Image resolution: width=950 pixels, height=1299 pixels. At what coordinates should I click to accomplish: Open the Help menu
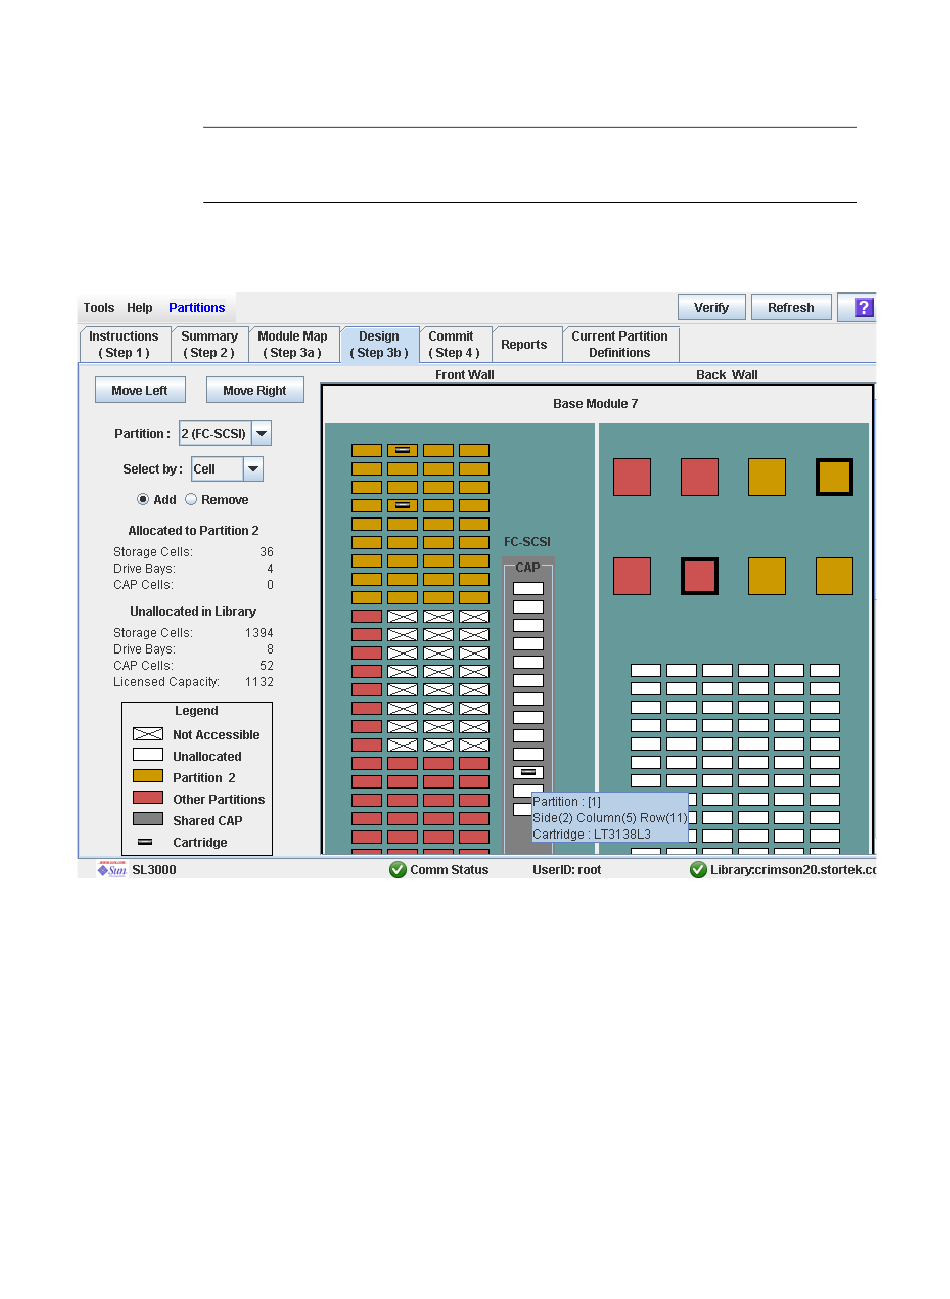(x=140, y=308)
